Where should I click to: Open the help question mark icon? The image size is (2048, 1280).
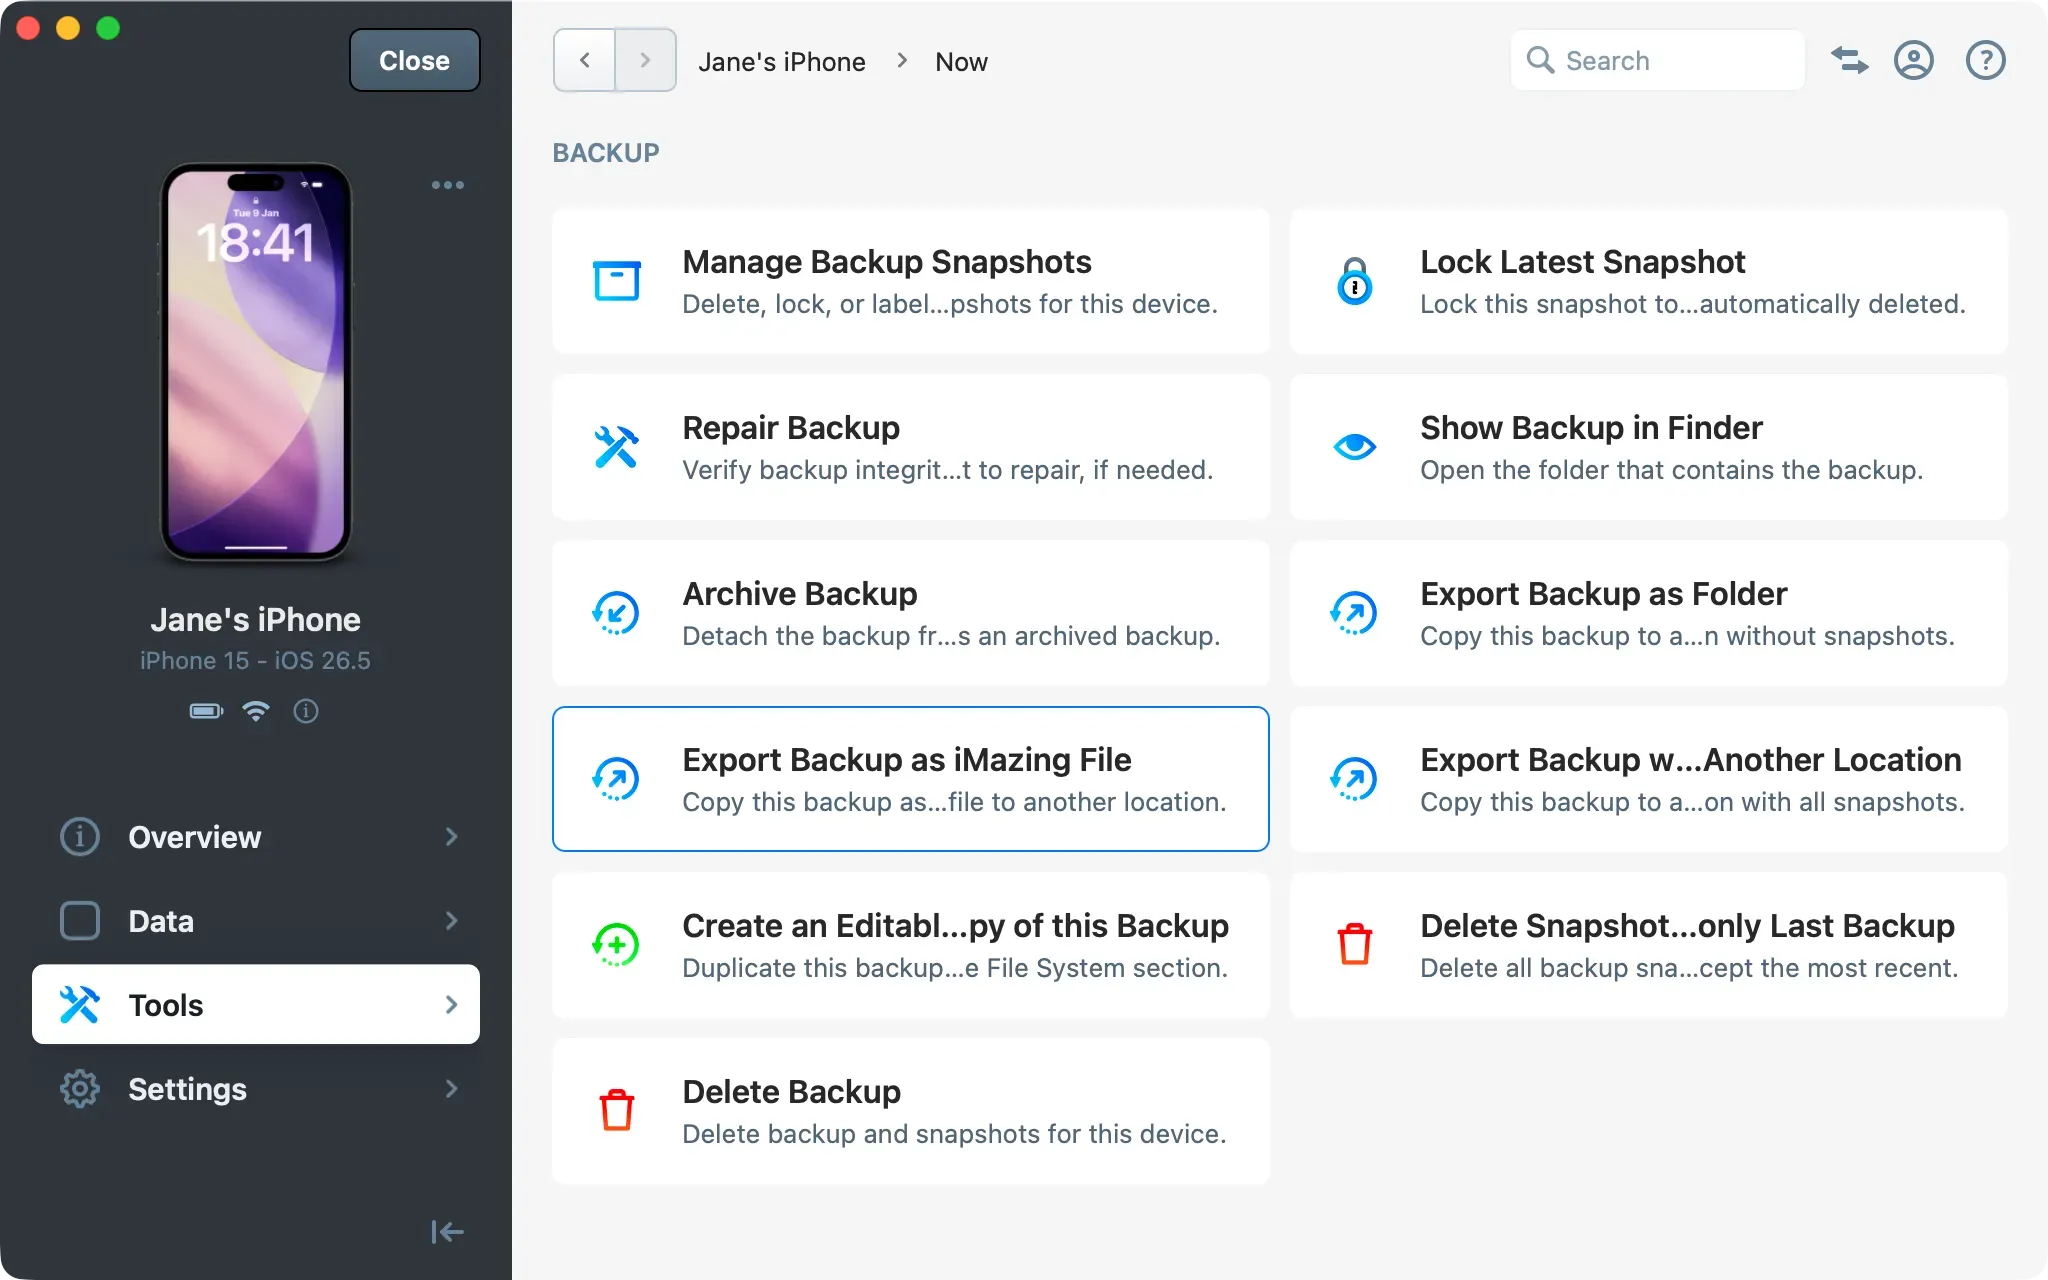tap(1985, 61)
